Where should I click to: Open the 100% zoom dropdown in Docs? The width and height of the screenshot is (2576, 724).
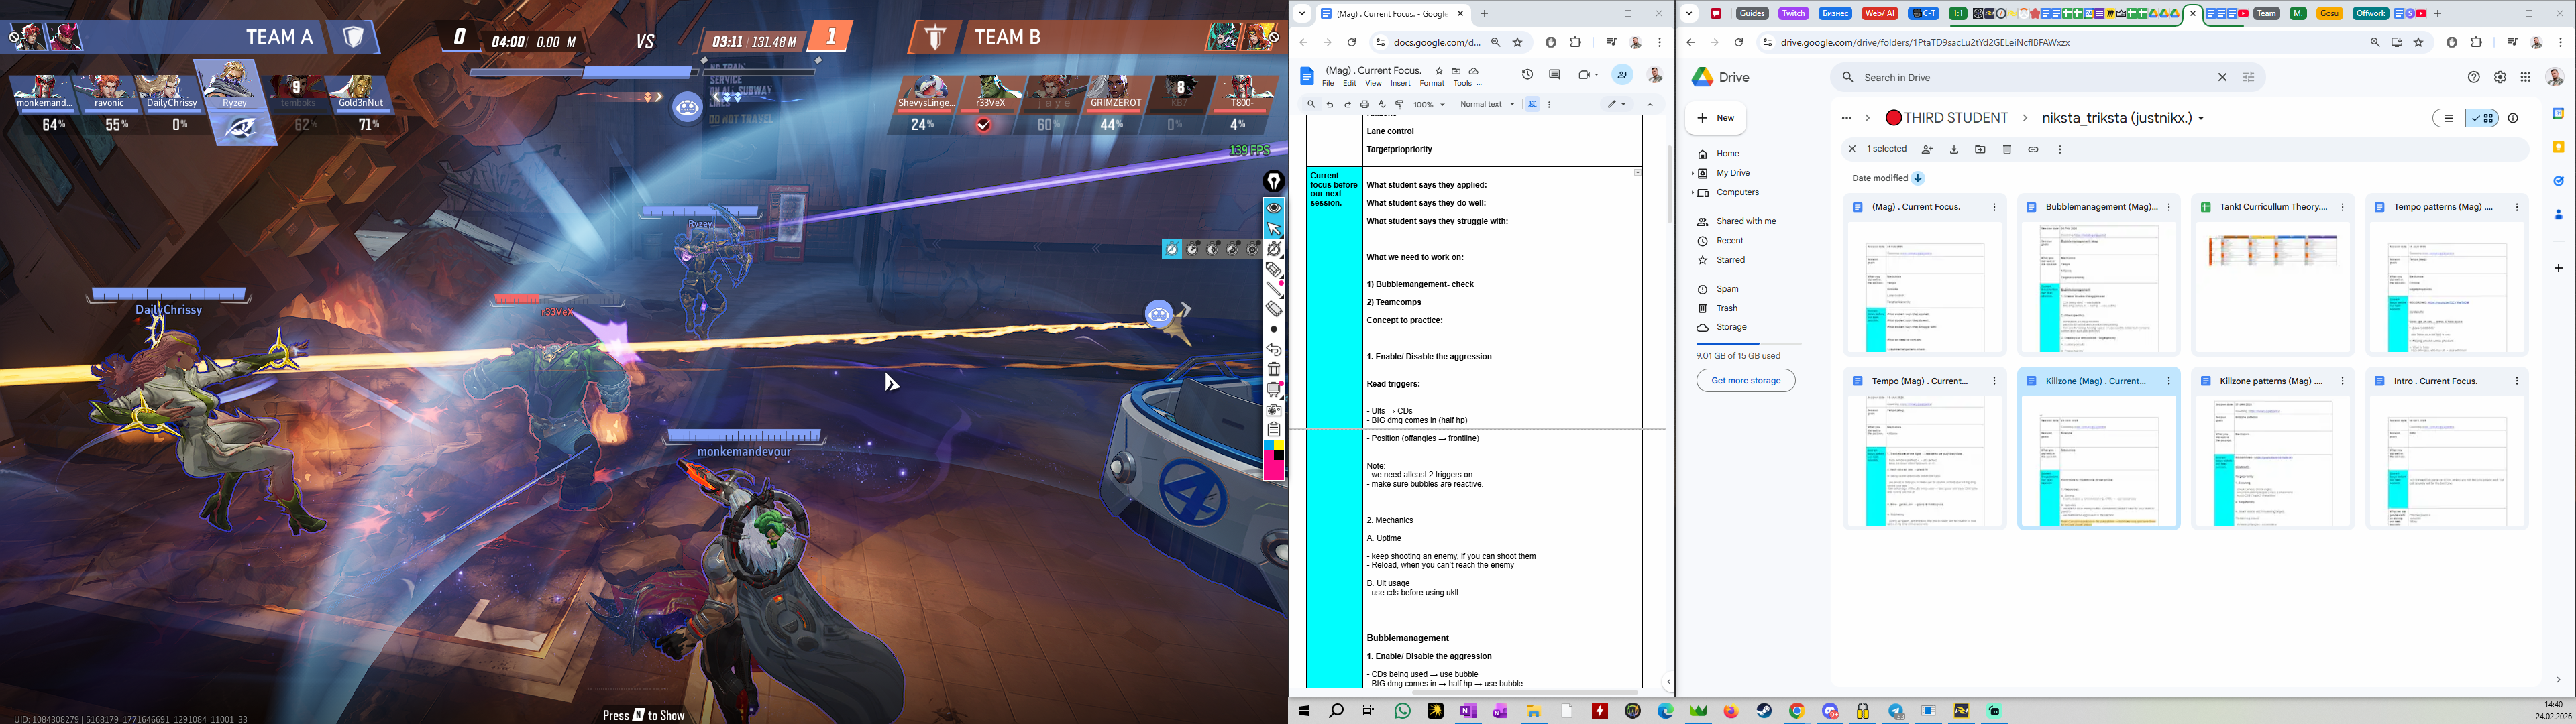pos(1429,104)
